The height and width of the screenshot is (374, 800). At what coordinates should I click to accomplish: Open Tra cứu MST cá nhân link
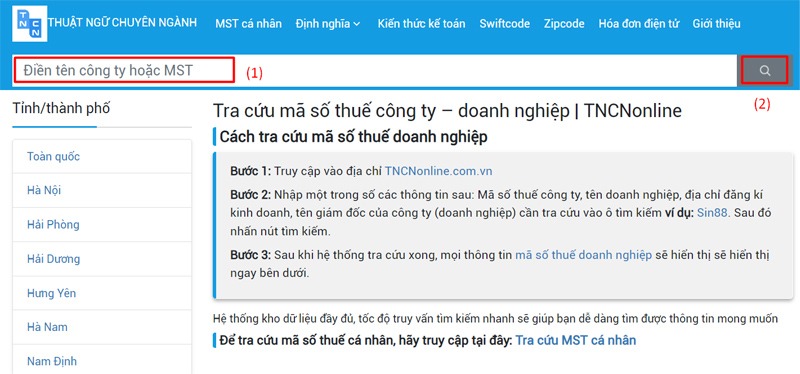(x=576, y=340)
